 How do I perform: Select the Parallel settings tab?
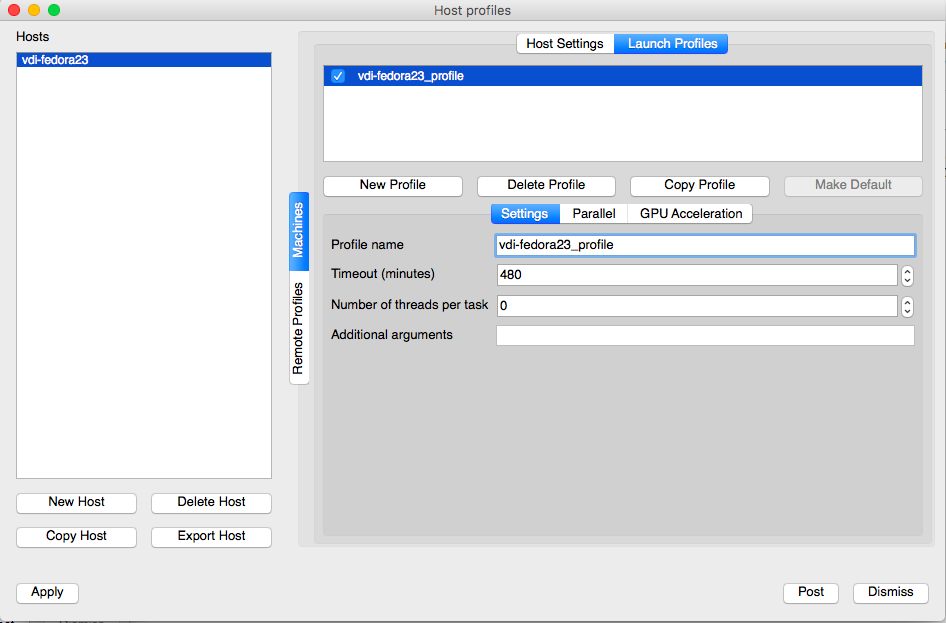tap(593, 214)
